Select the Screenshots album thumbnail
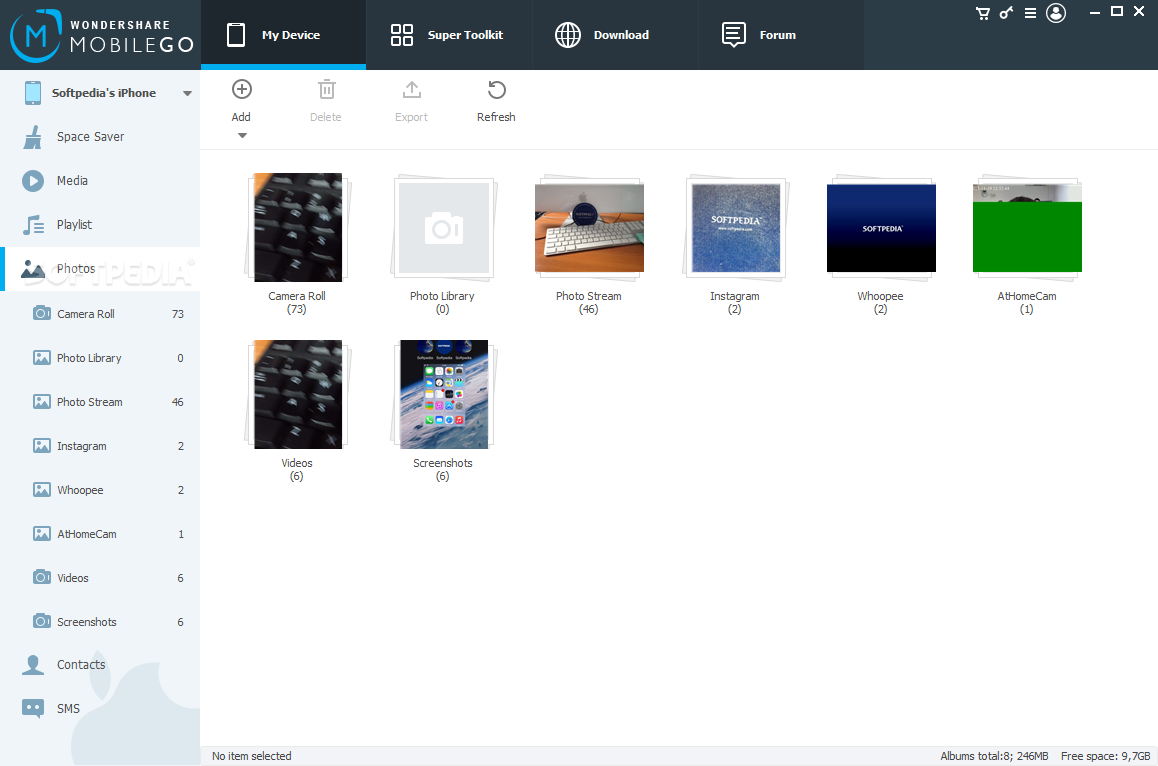Image resolution: width=1158 pixels, height=766 pixels. 444,394
